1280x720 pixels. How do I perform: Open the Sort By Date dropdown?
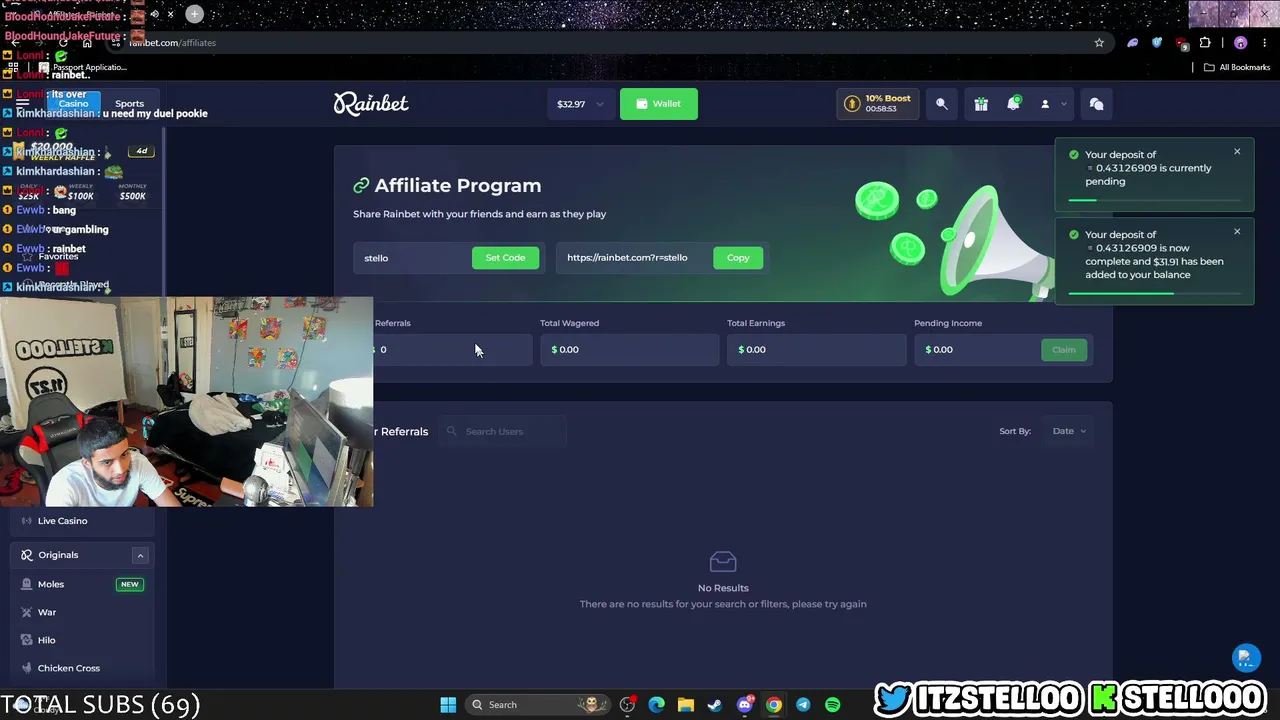(1068, 431)
